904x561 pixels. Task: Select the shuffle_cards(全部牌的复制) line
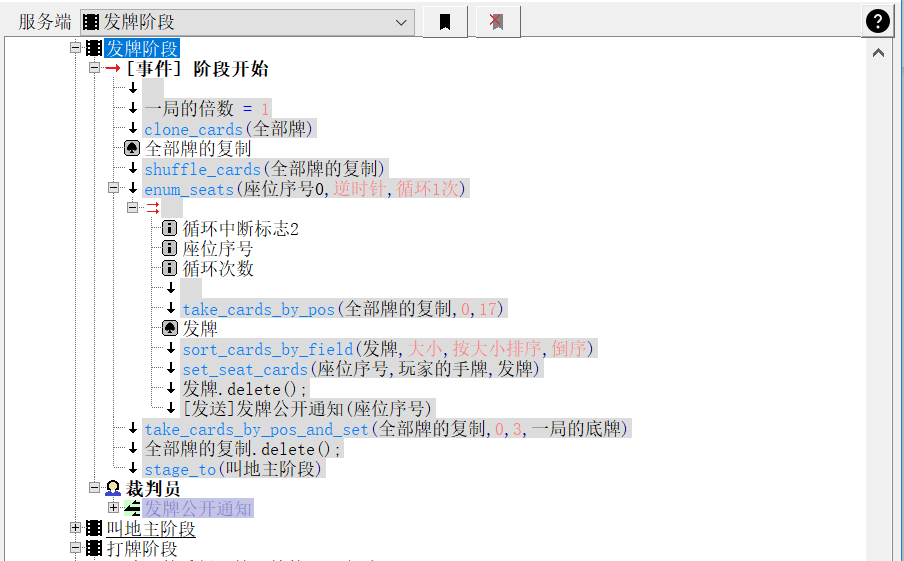pyautogui.click(x=265, y=169)
